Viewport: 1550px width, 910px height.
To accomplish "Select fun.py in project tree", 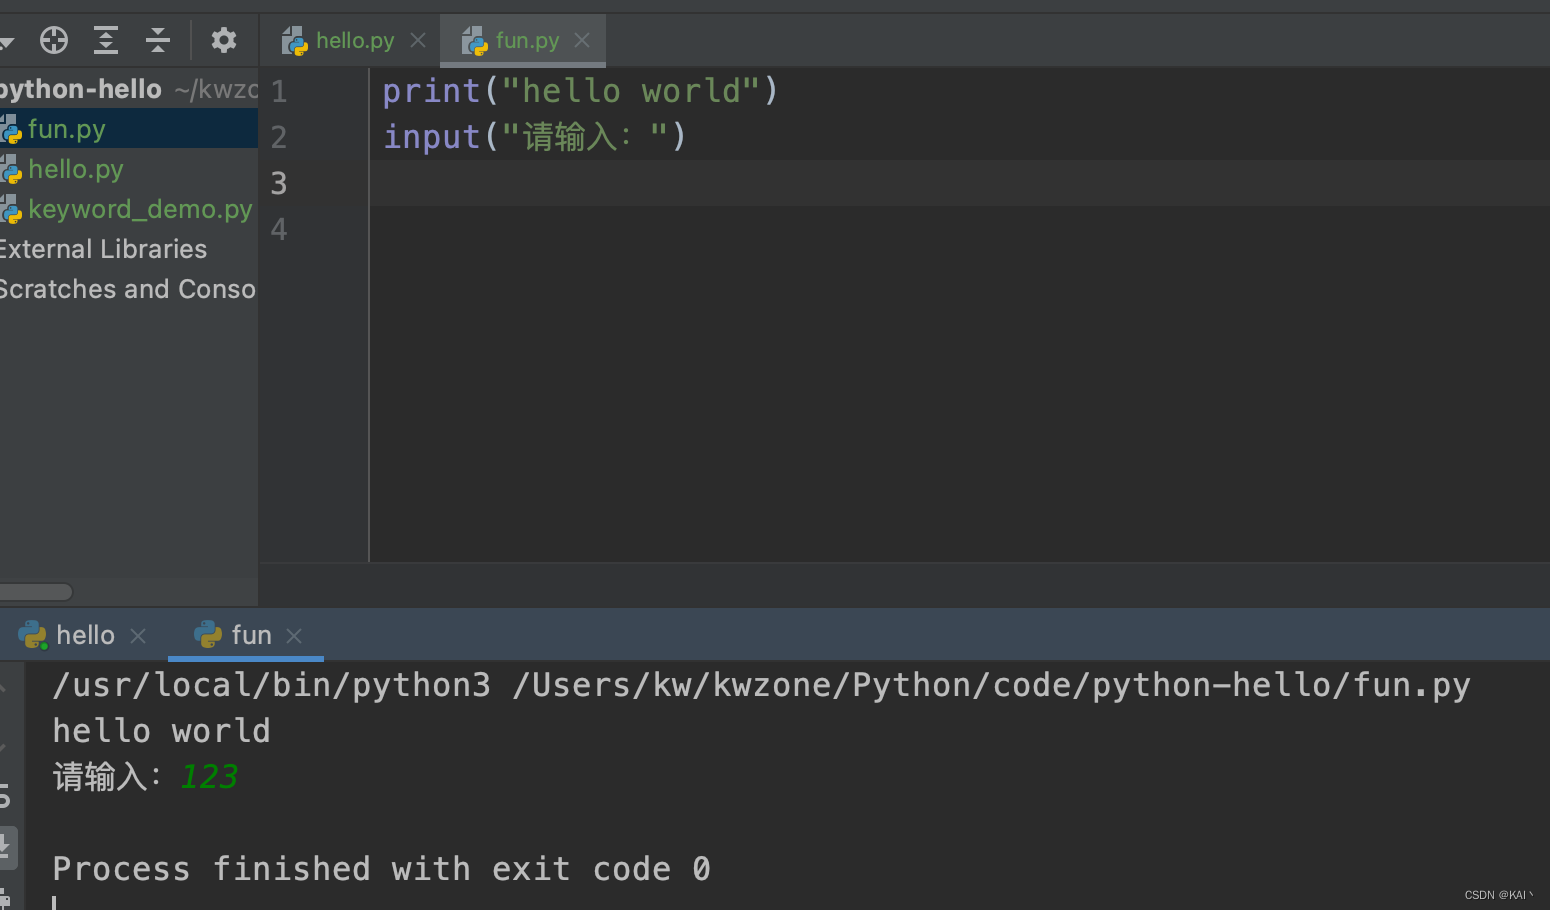I will pos(129,129).
